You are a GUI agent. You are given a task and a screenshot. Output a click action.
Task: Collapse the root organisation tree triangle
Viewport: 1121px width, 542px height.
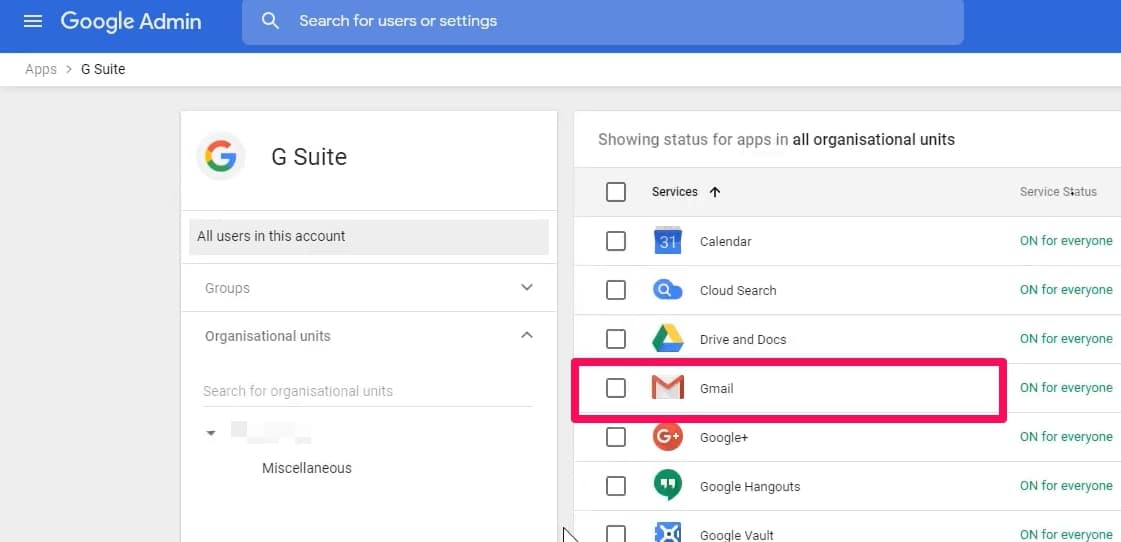[211, 433]
